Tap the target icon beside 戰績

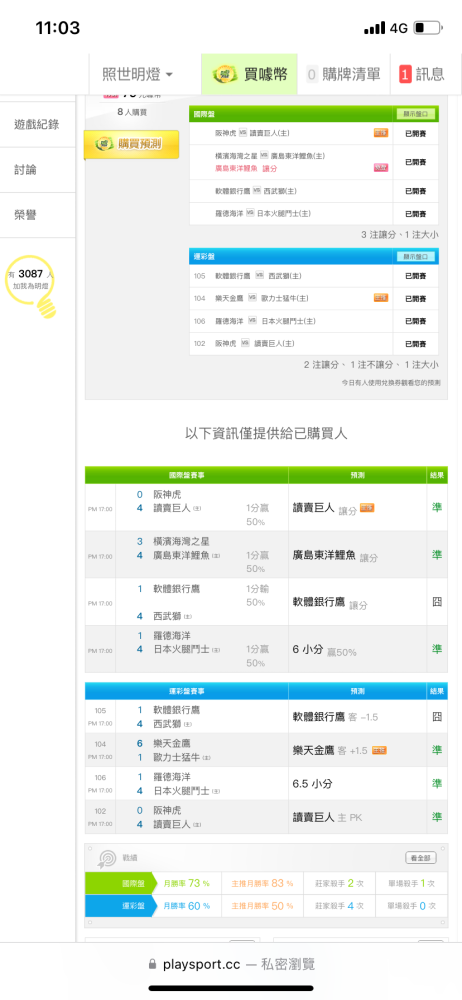tap(106, 858)
